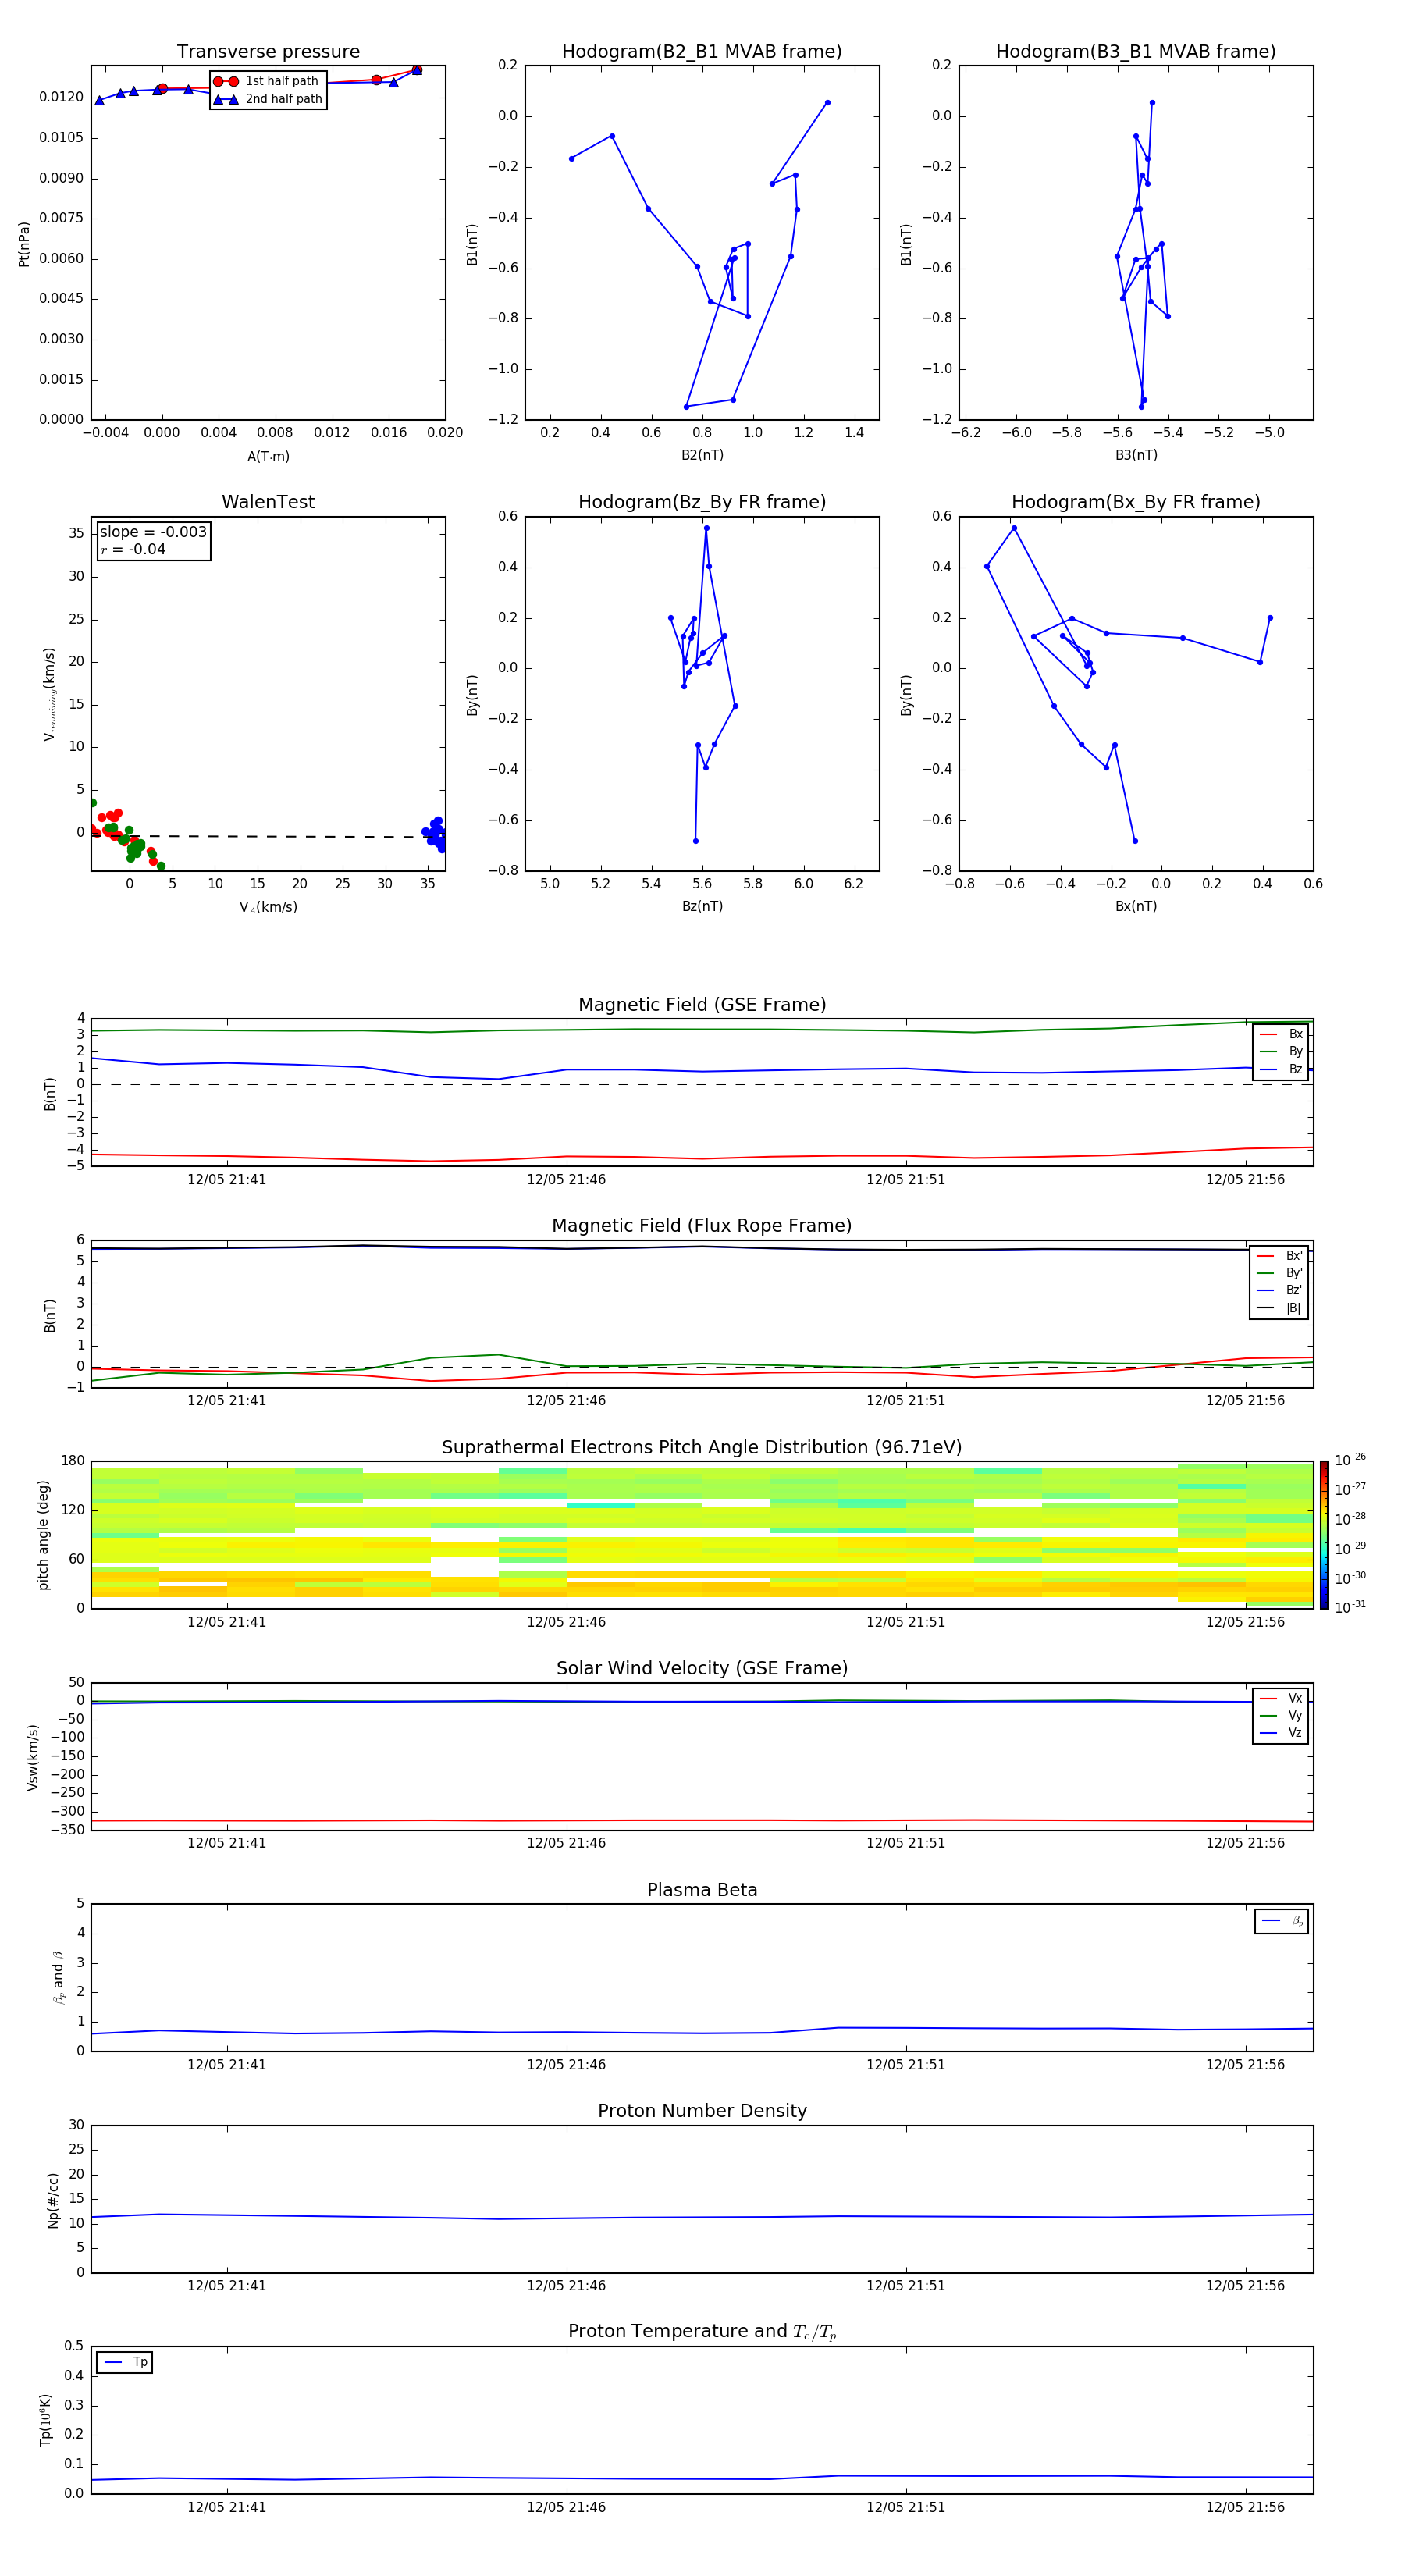Click By legend entry in GSE magnetic field
1405x2576 pixels.
tap(1281, 1051)
